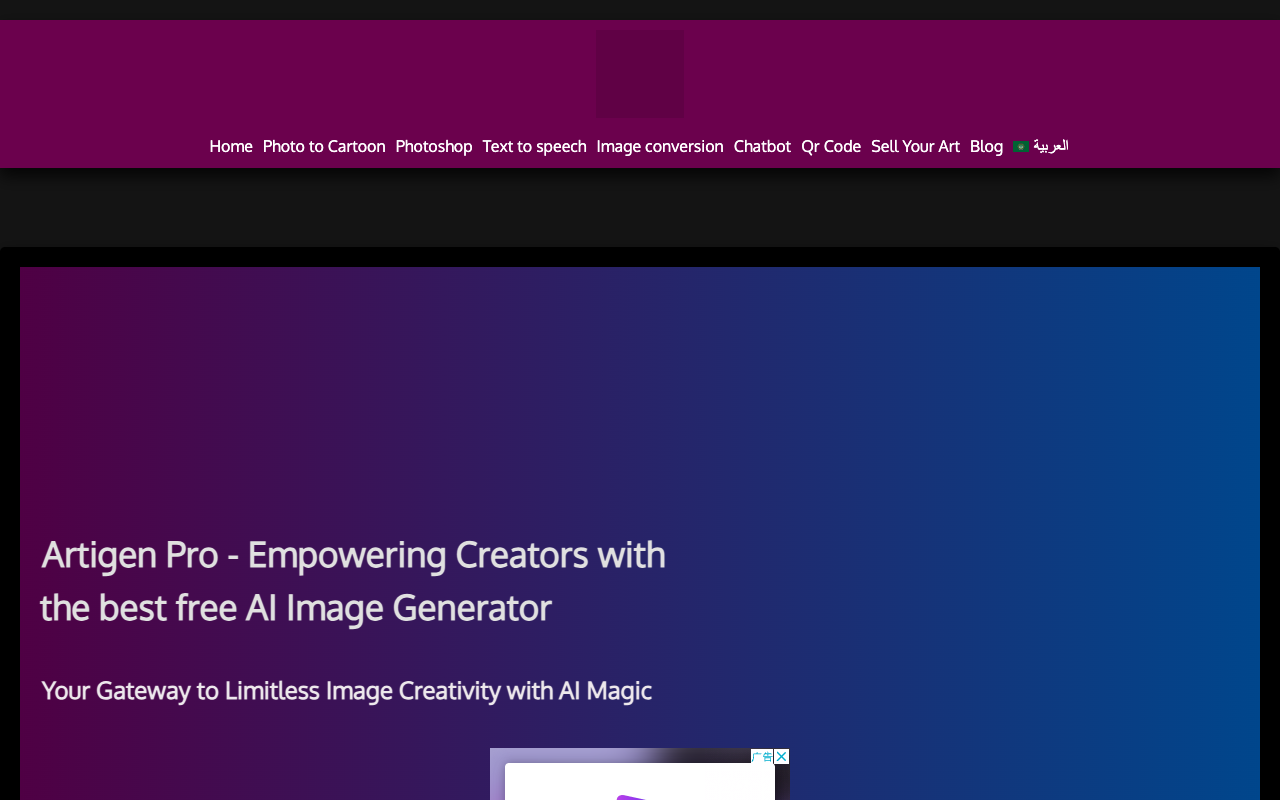Click the site logo in the header
This screenshot has height=800, width=1280.
[640, 74]
